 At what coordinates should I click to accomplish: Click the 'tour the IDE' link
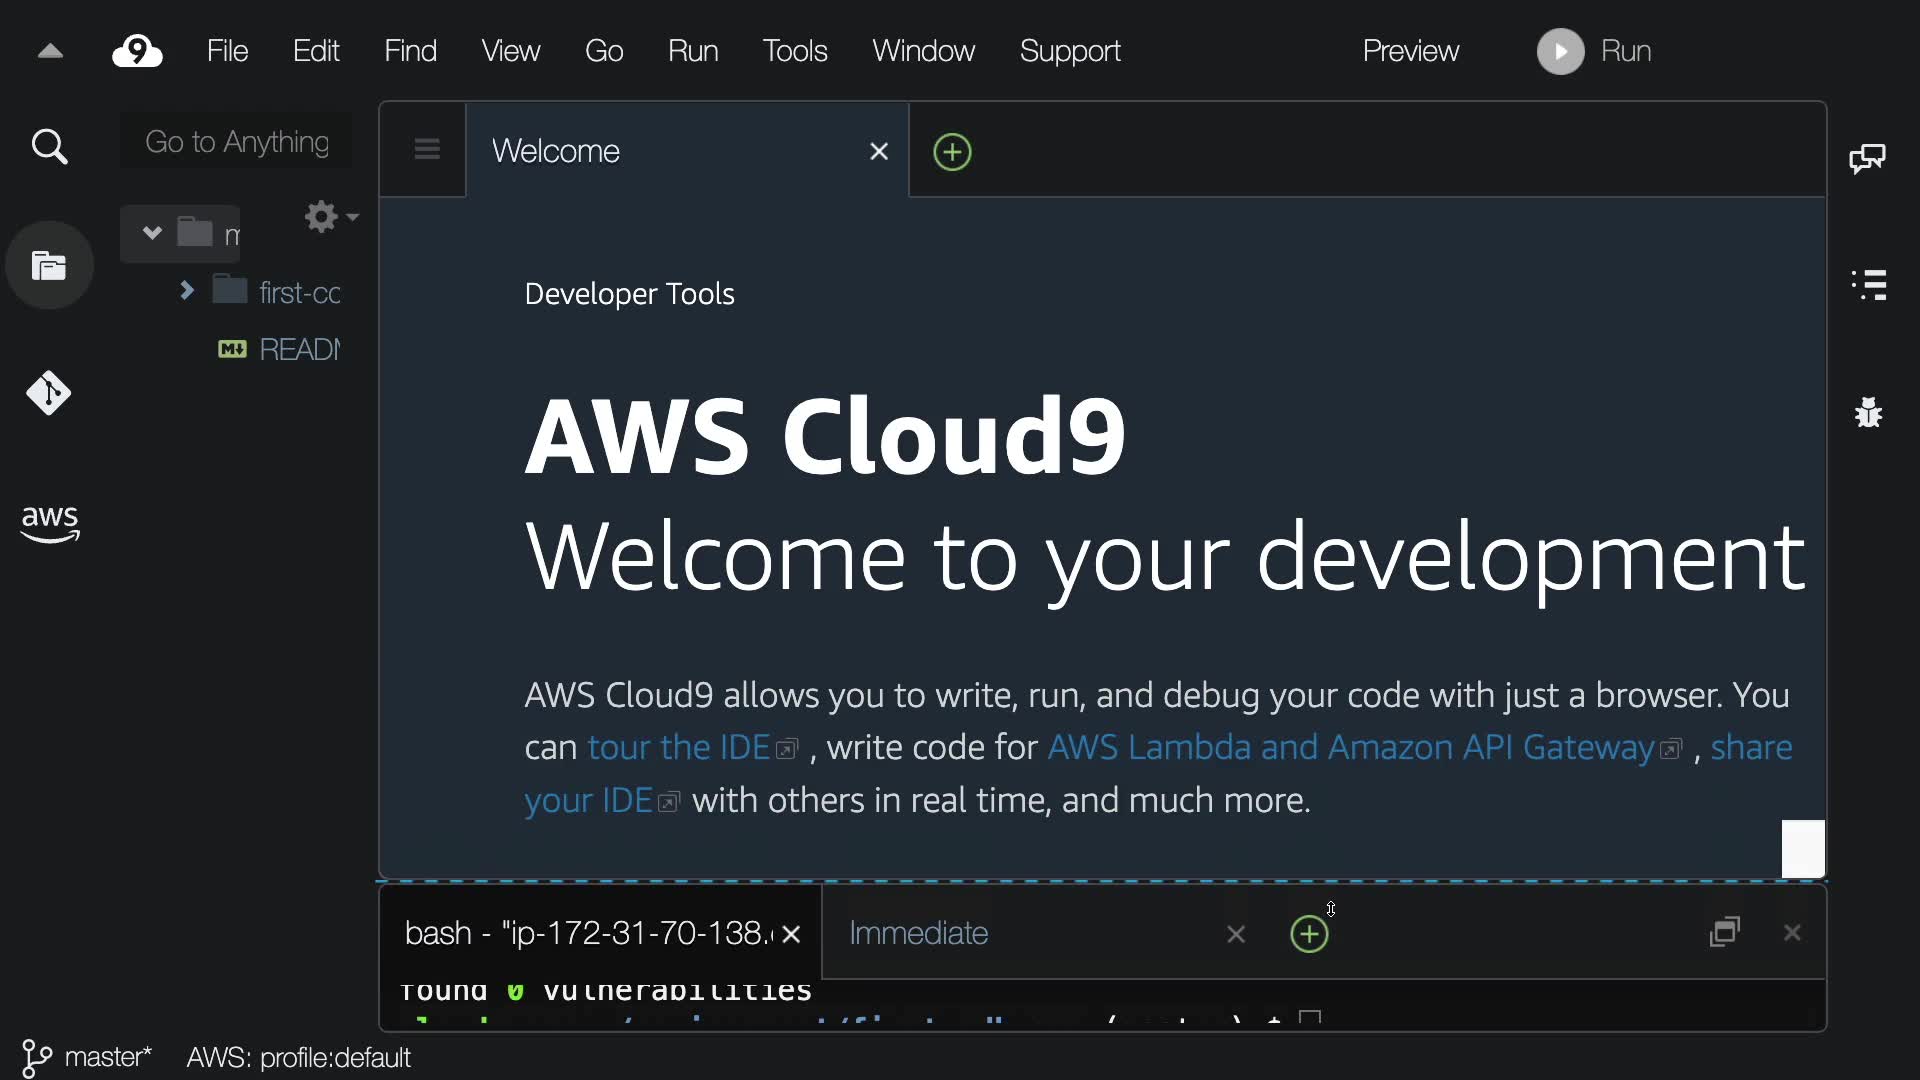(679, 748)
